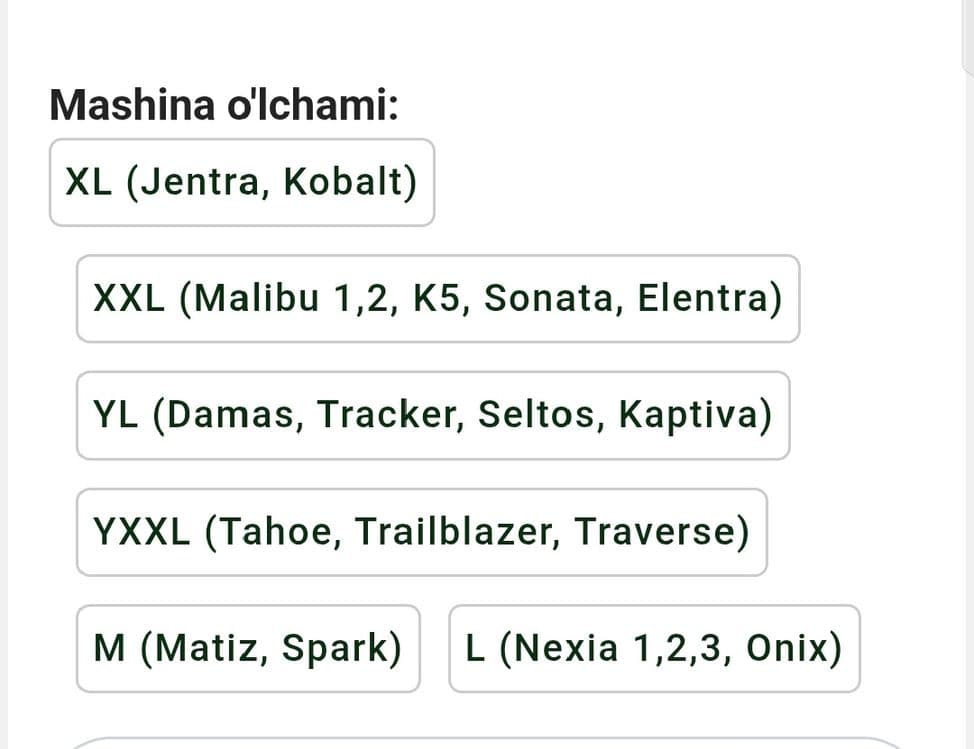Viewport: 974px width, 749px height.
Task: Select the size option for Malibu cars
Action: pos(438,299)
